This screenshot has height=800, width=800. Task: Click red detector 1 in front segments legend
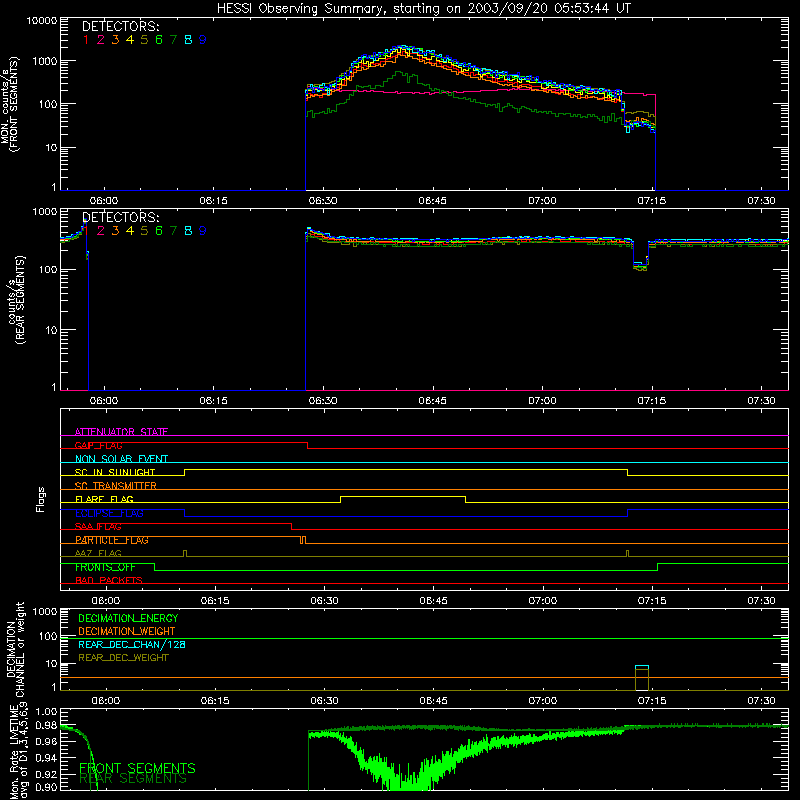click(86, 40)
